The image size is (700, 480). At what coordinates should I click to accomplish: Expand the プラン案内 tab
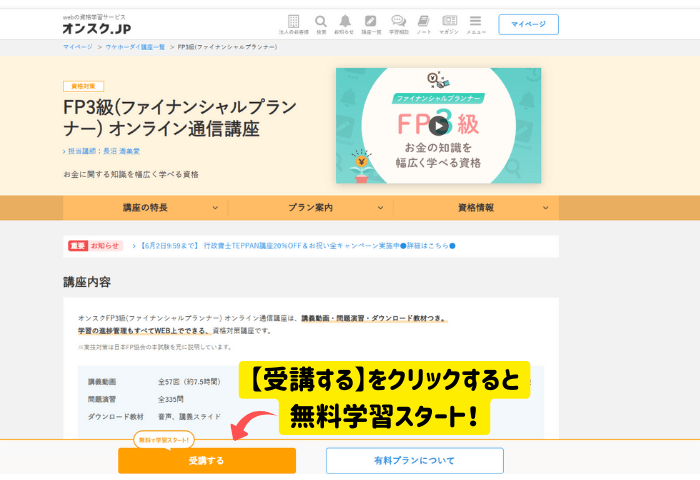coord(311,208)
